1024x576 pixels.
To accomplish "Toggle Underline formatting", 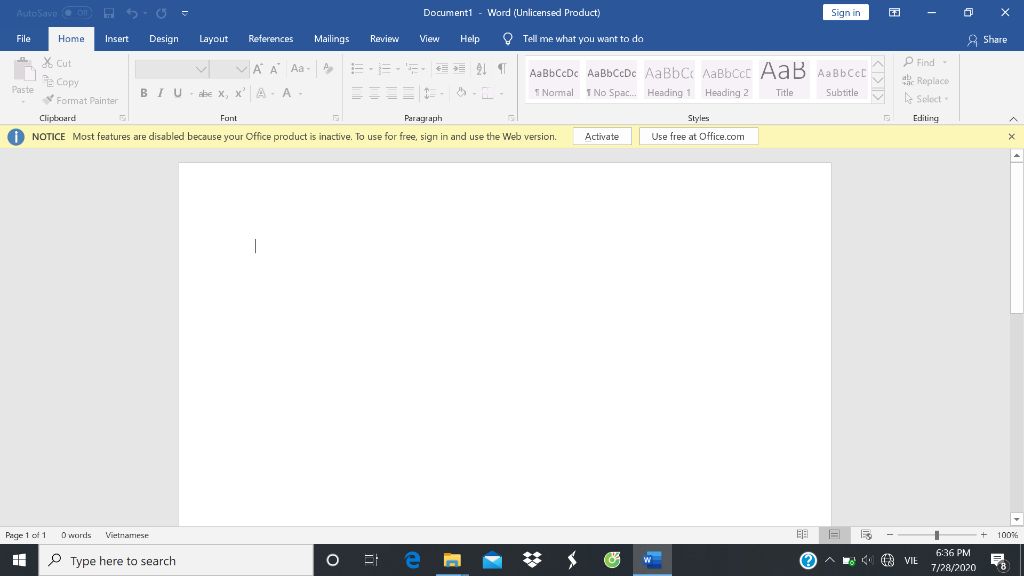I will (x=177, y=93).
